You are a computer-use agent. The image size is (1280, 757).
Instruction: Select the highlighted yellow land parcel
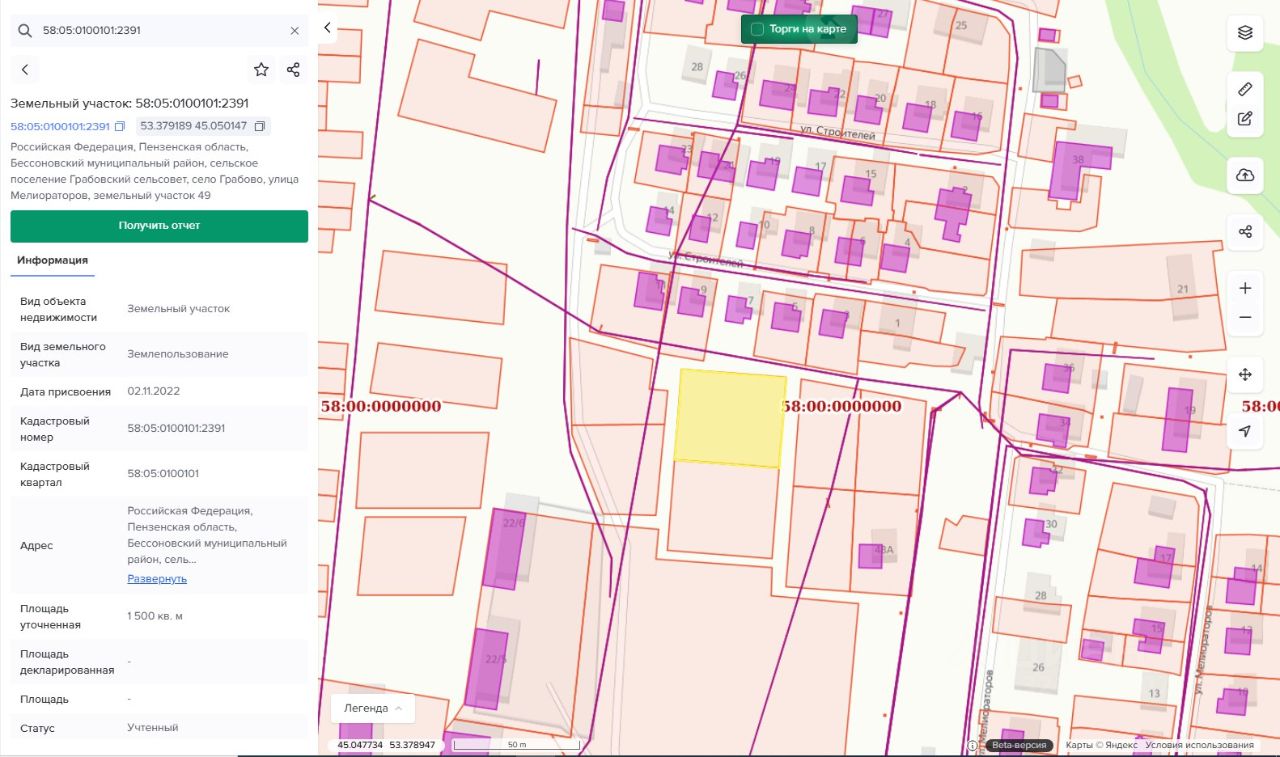click(x=729, y=418)
